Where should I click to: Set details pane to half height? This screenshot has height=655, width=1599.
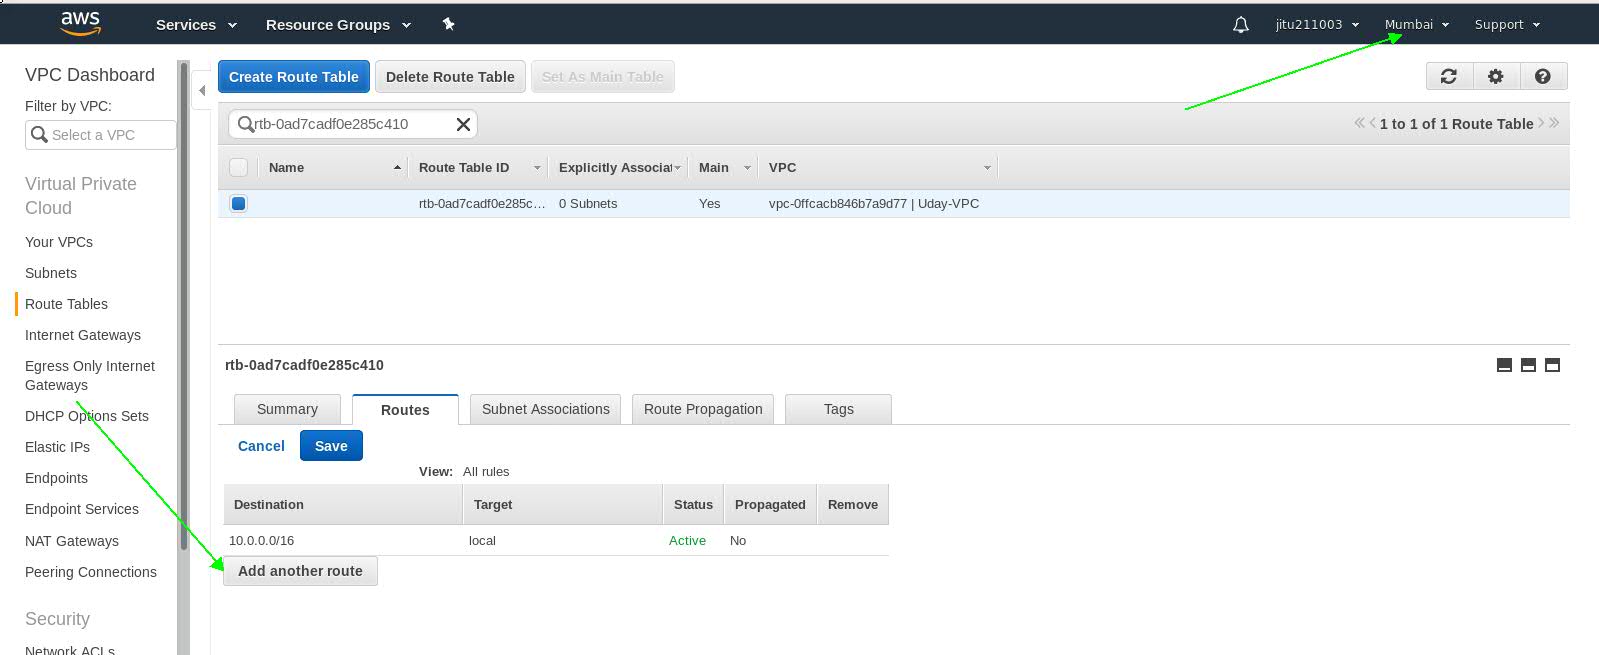tap(1528, 365)
